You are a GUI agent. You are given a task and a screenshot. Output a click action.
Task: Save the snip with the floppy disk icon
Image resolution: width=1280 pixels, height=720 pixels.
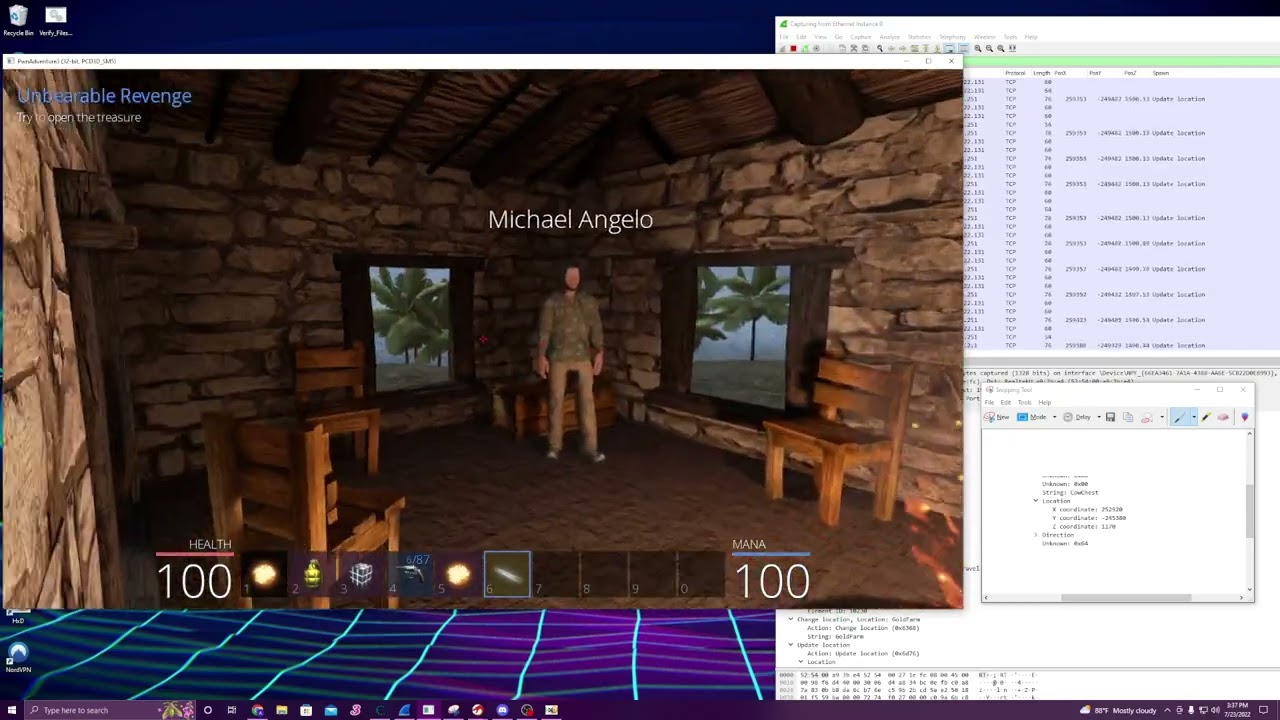(x=1110, y=417)
